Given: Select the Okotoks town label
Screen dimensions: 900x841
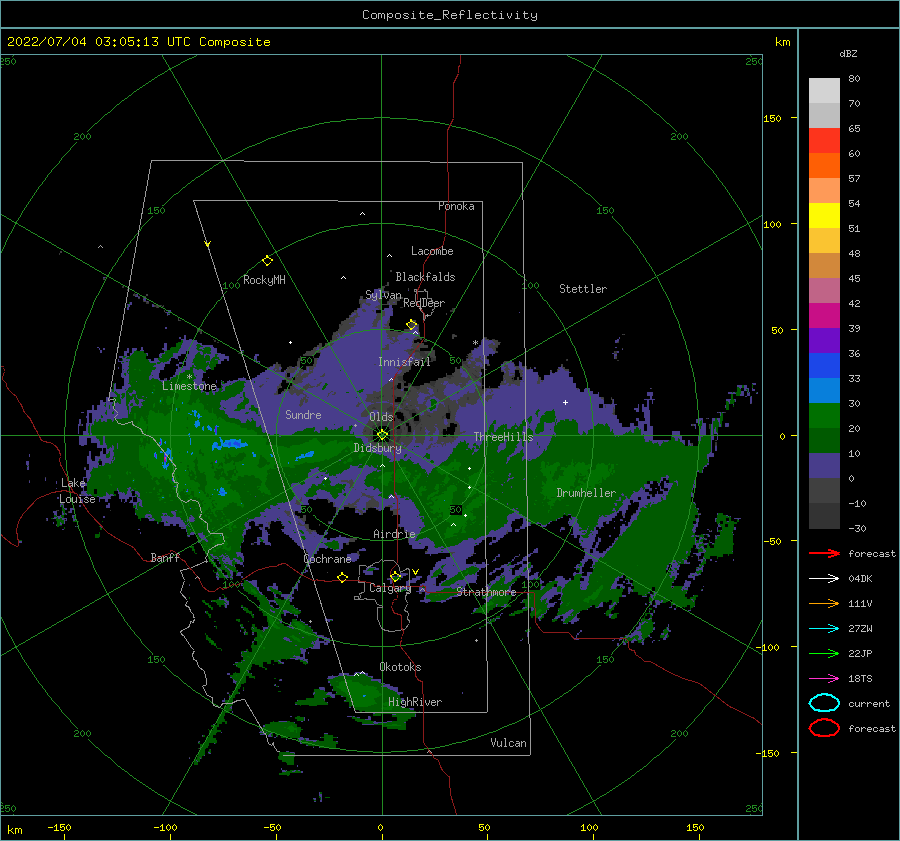Looking at the screenshot, I should [400, 667].
